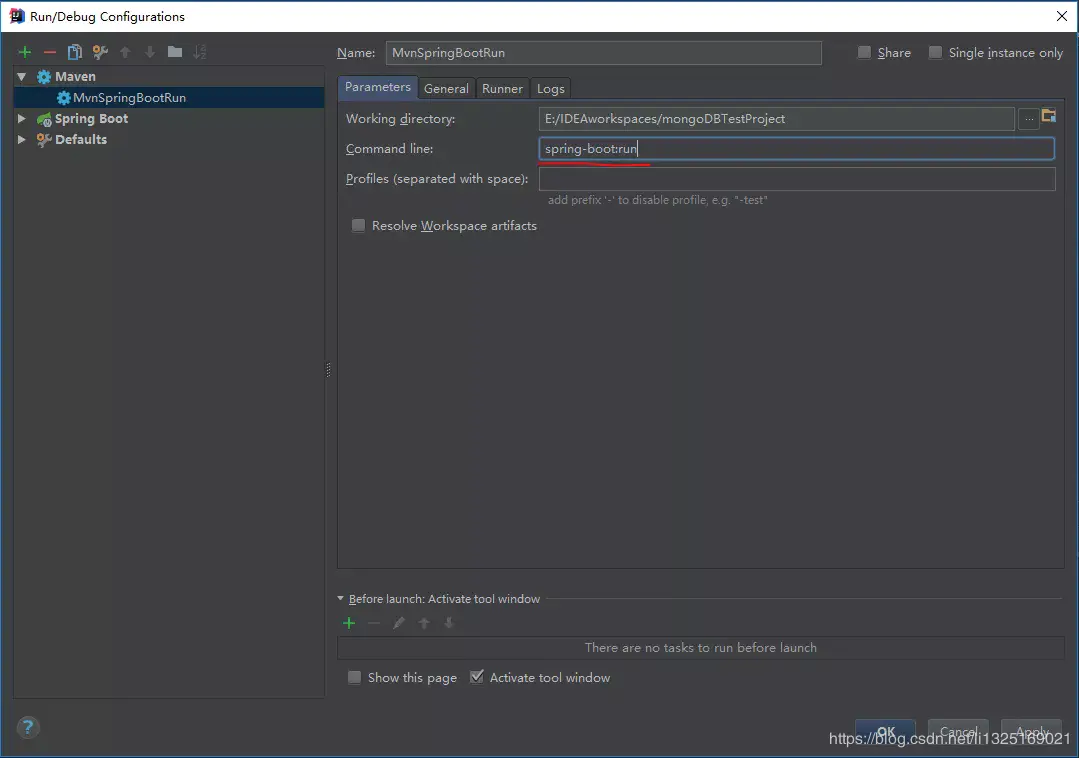Remove the before launch task

[374, 623]
